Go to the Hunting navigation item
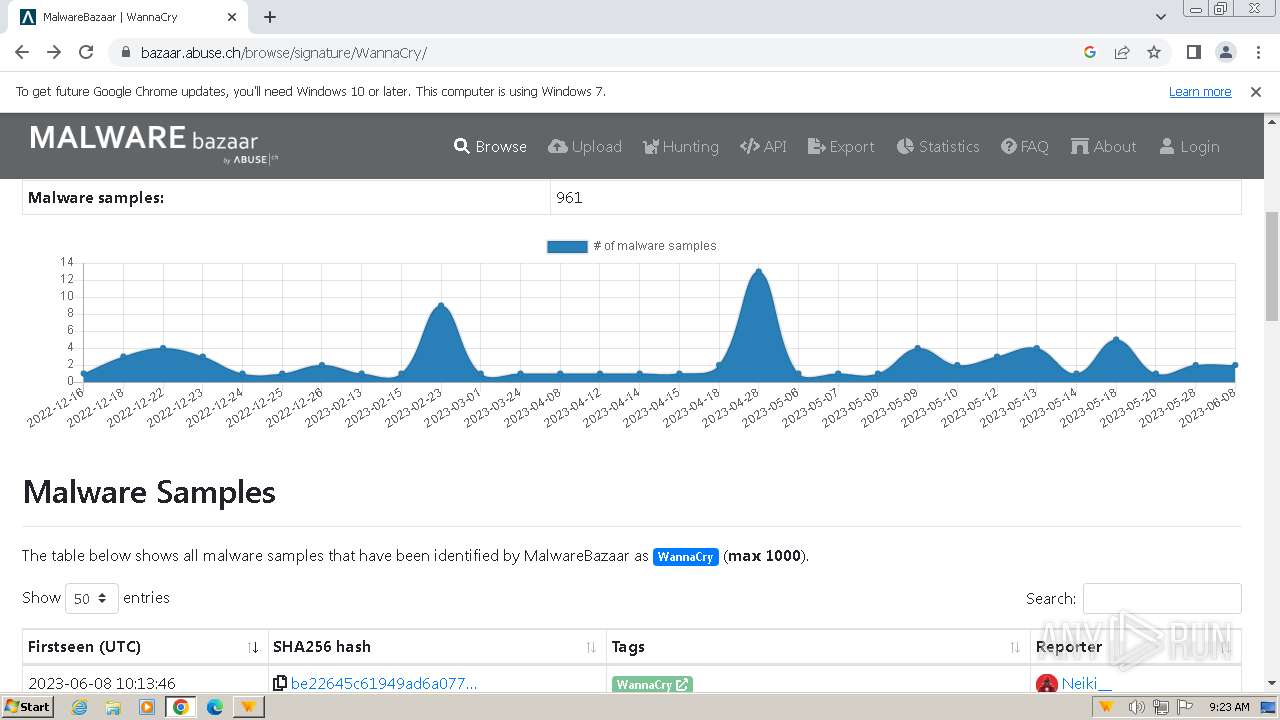 (x=680, y=146)
